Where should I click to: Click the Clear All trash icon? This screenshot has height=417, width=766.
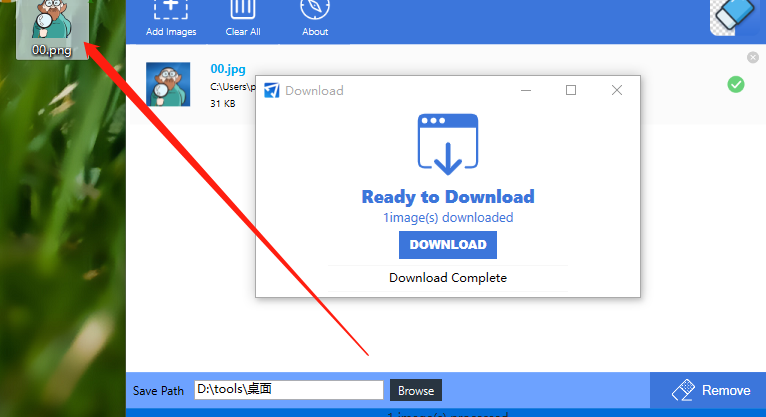[x=242, y=10]
